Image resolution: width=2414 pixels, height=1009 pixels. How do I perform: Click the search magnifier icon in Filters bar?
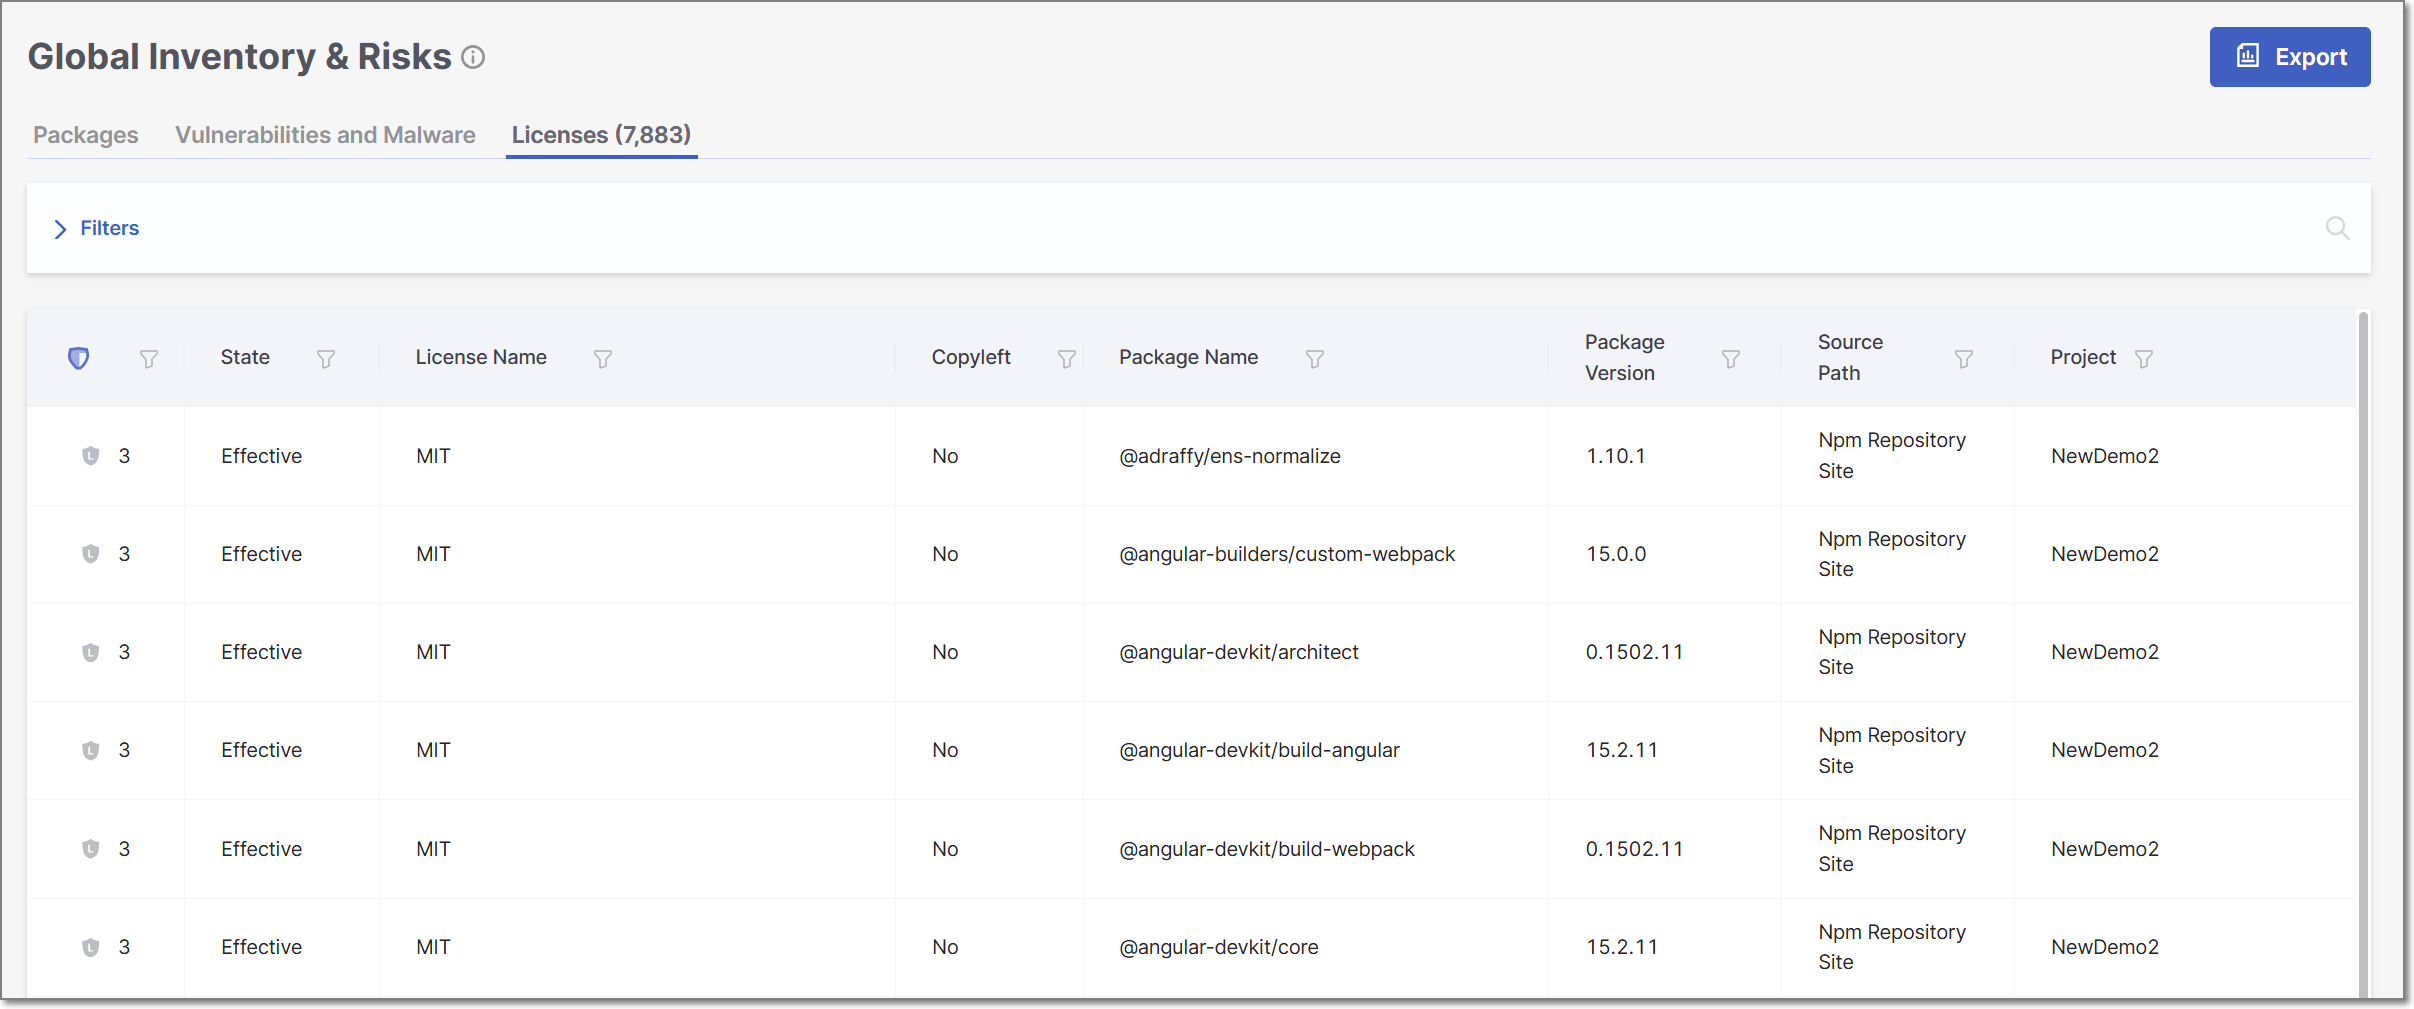(2337, 228)
